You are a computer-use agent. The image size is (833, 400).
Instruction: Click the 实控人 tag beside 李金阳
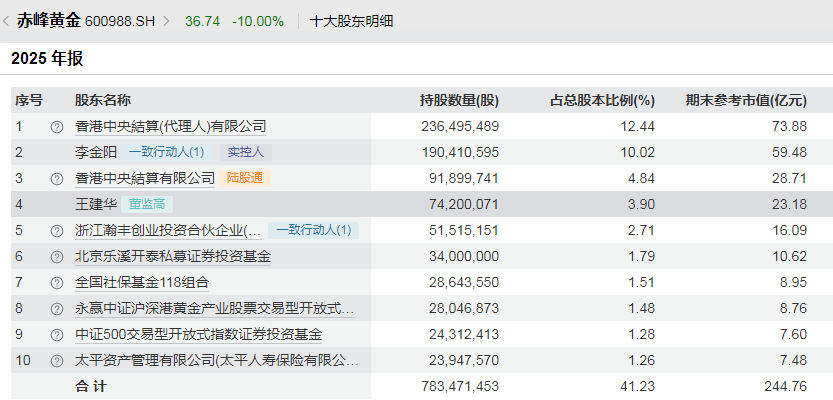(245, 152)
